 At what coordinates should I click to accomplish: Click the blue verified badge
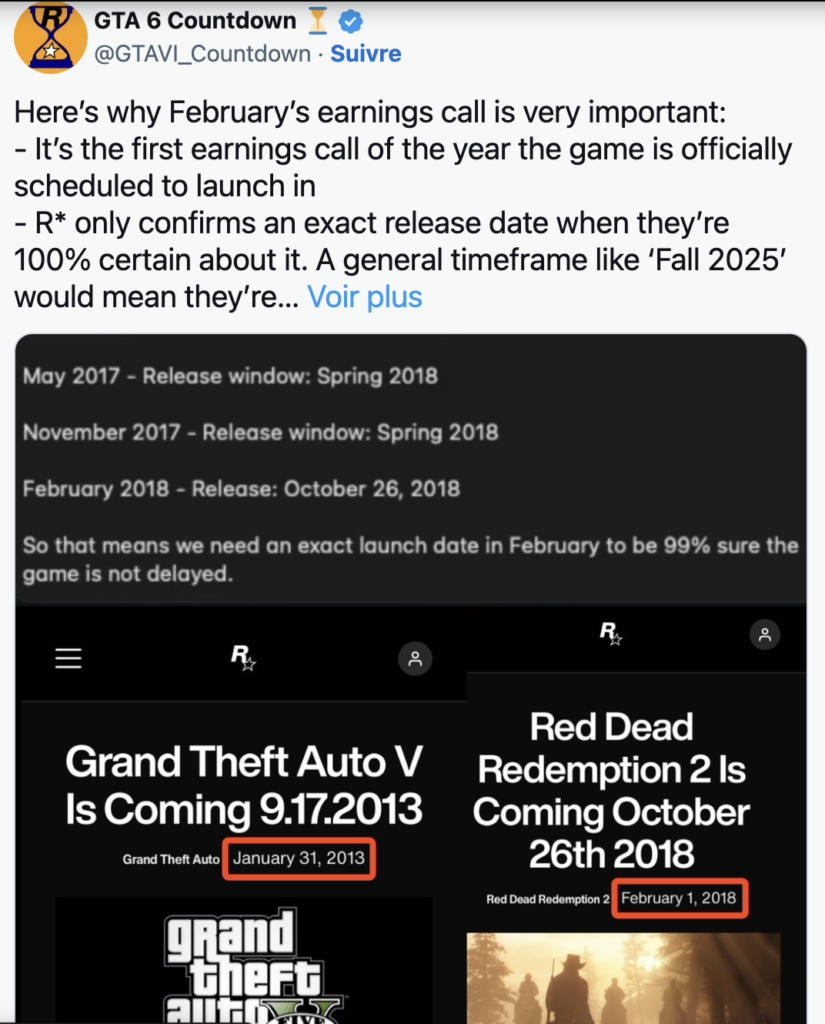click(351, 21)
